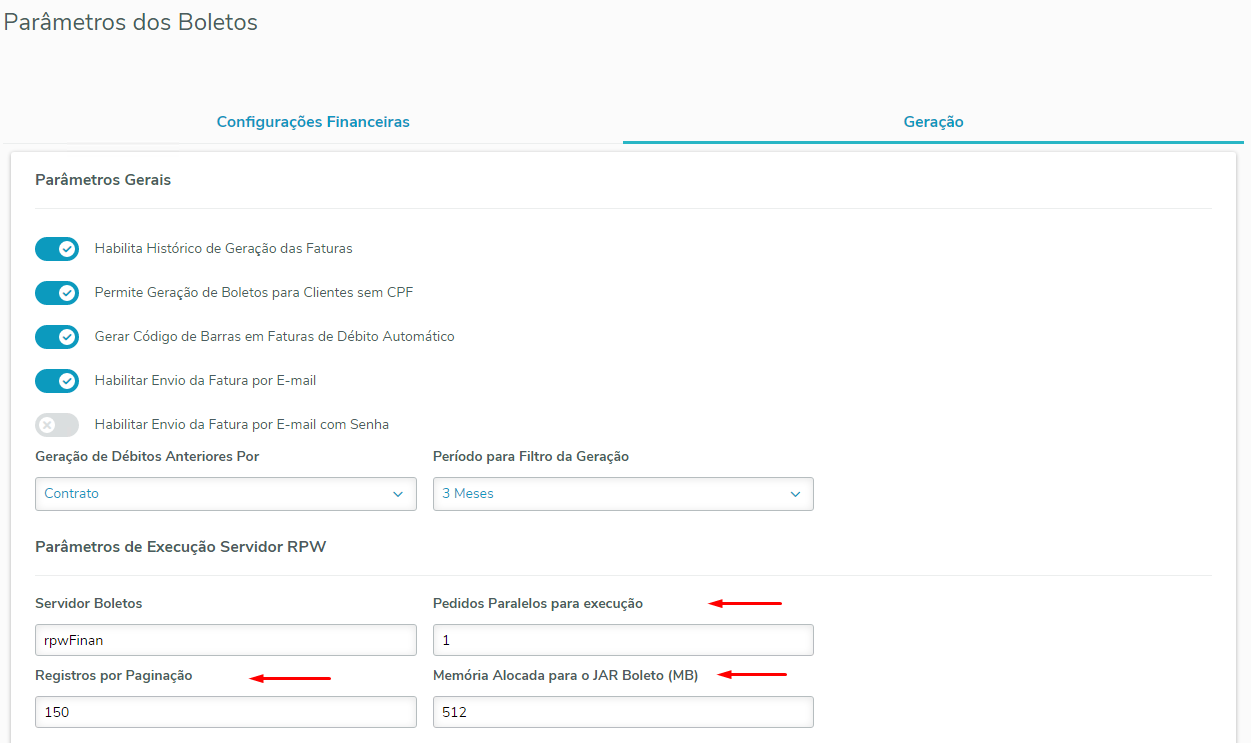Click chevron arrow on Contrato combo box
Viewport: 1251px width, 743px height.
[x=398, y=494]
